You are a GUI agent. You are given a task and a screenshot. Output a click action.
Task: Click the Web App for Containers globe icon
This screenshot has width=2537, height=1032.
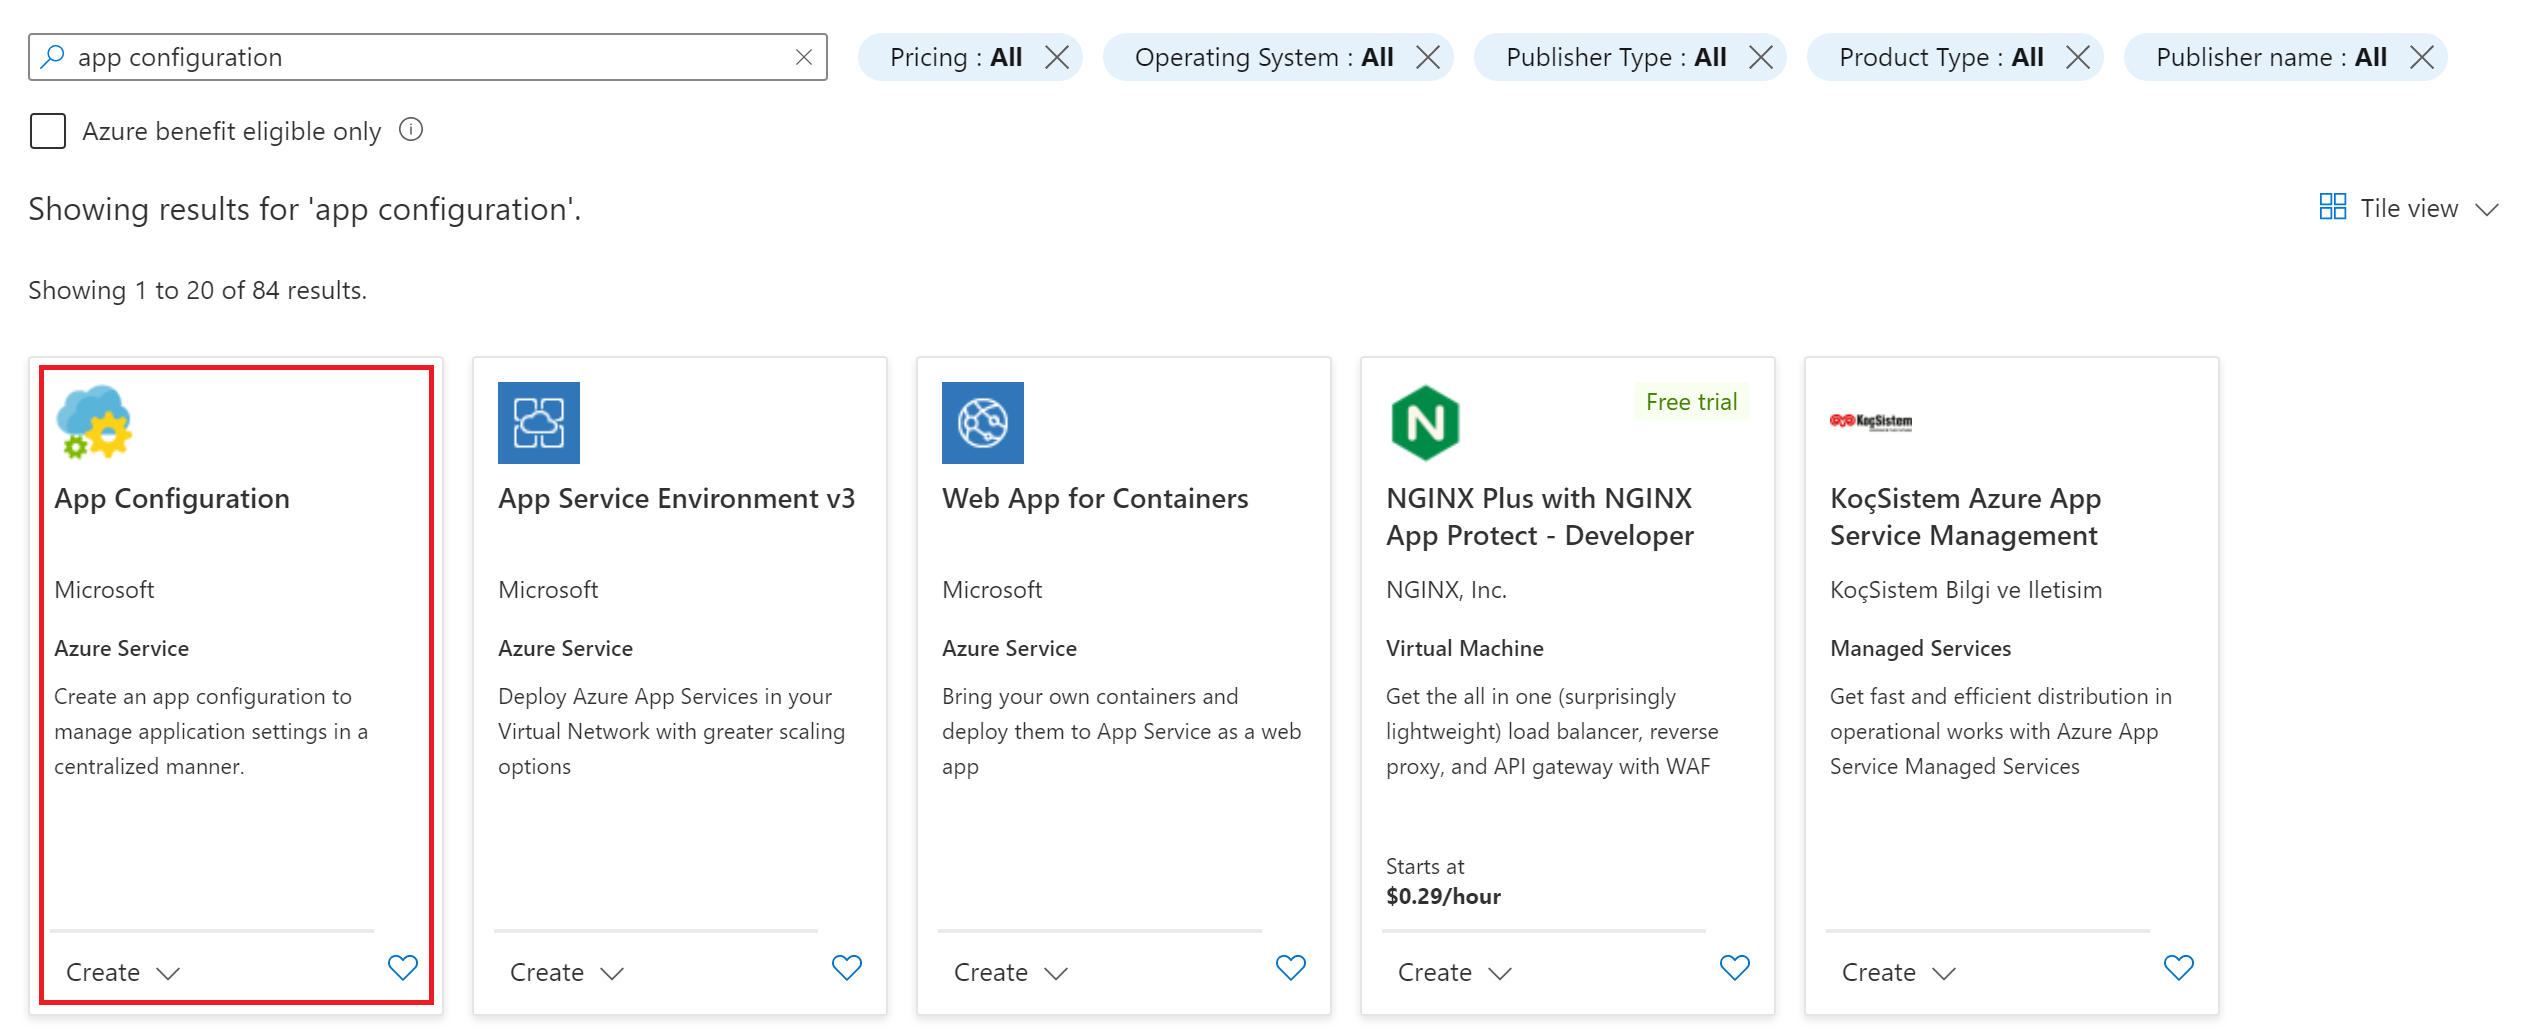tap(982, 422)
